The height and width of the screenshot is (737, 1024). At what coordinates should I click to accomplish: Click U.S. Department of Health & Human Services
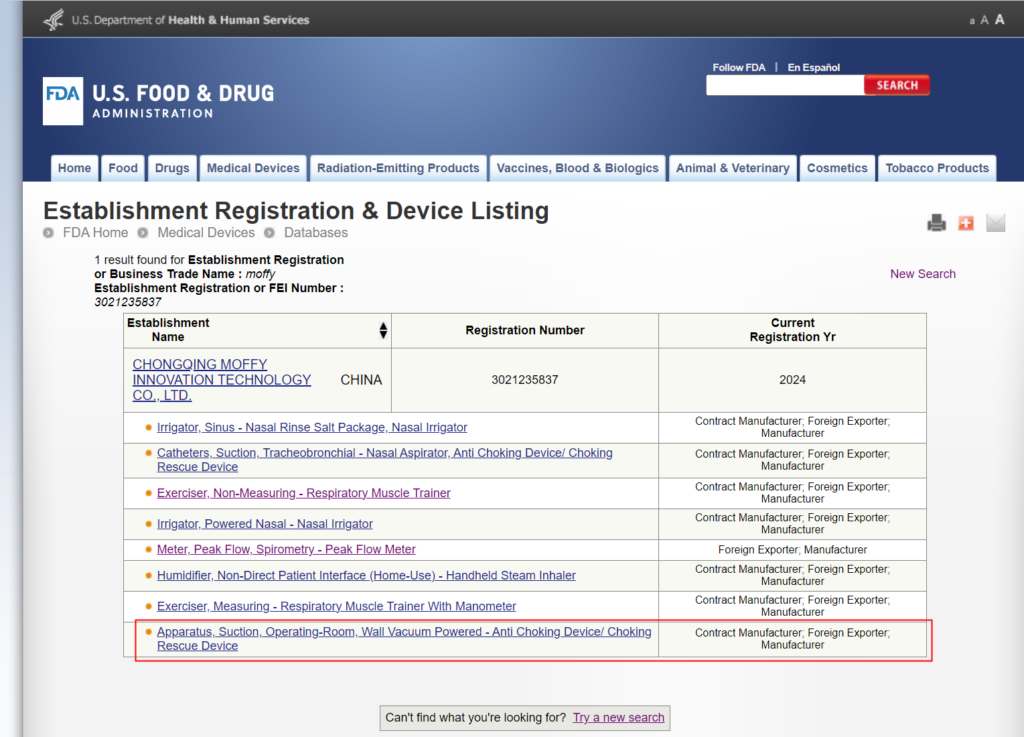(x=190, y=20)
